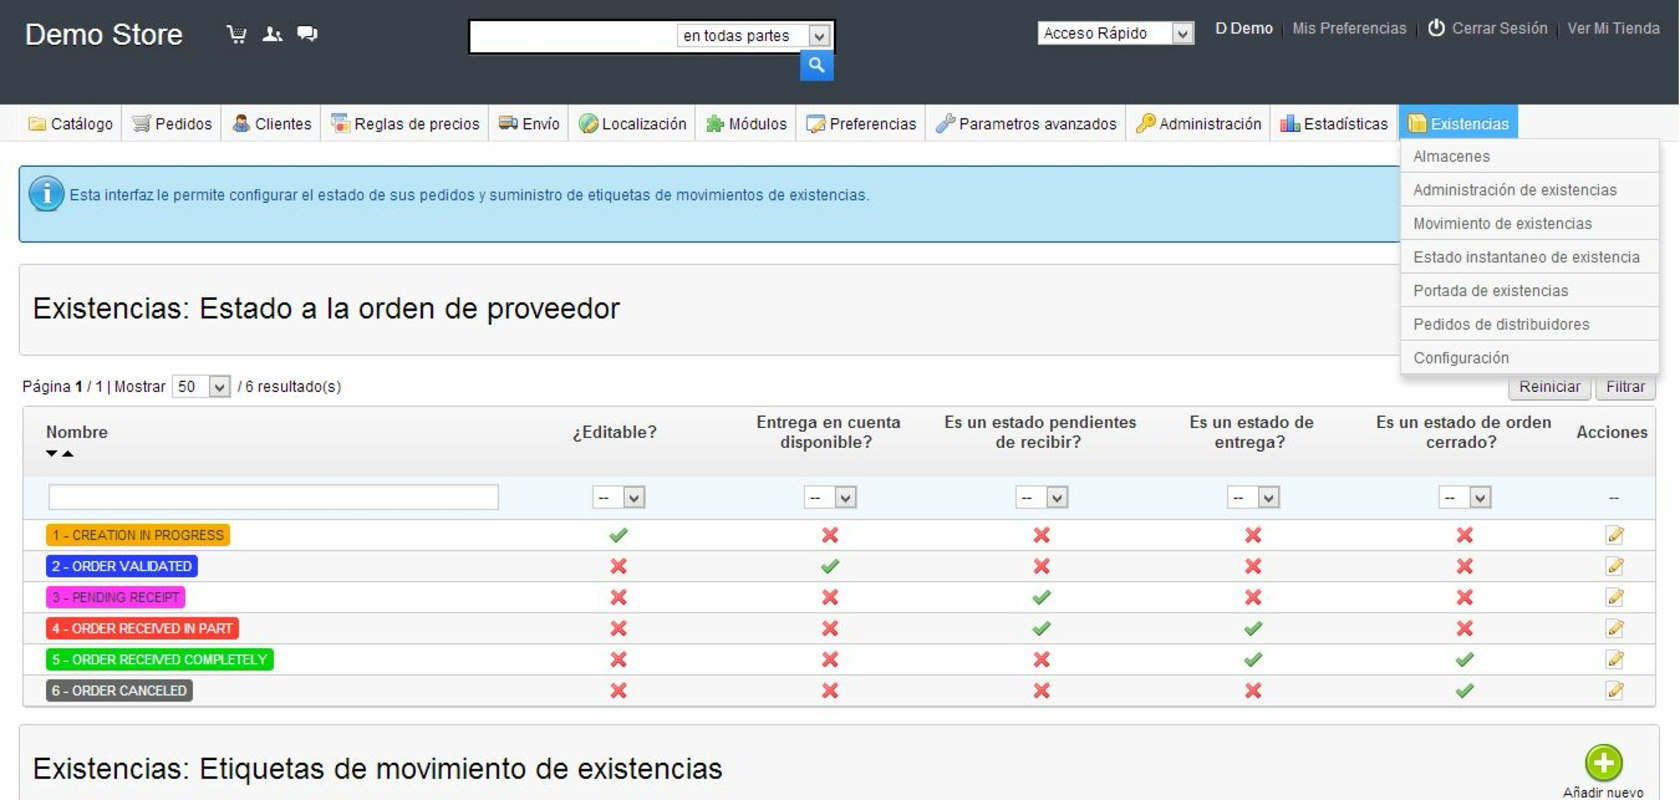This screenshot has width=1680, height=800.
Task: Toggle closed-order check for ORDER RECEIVED COMPLETELY
Action: click(x=1464, y=659)
